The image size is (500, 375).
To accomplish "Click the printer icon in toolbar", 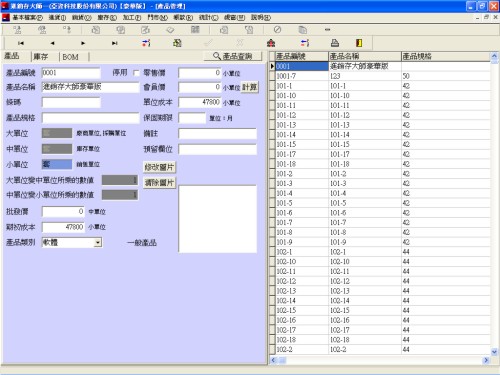I will click(x=335, y=43).
